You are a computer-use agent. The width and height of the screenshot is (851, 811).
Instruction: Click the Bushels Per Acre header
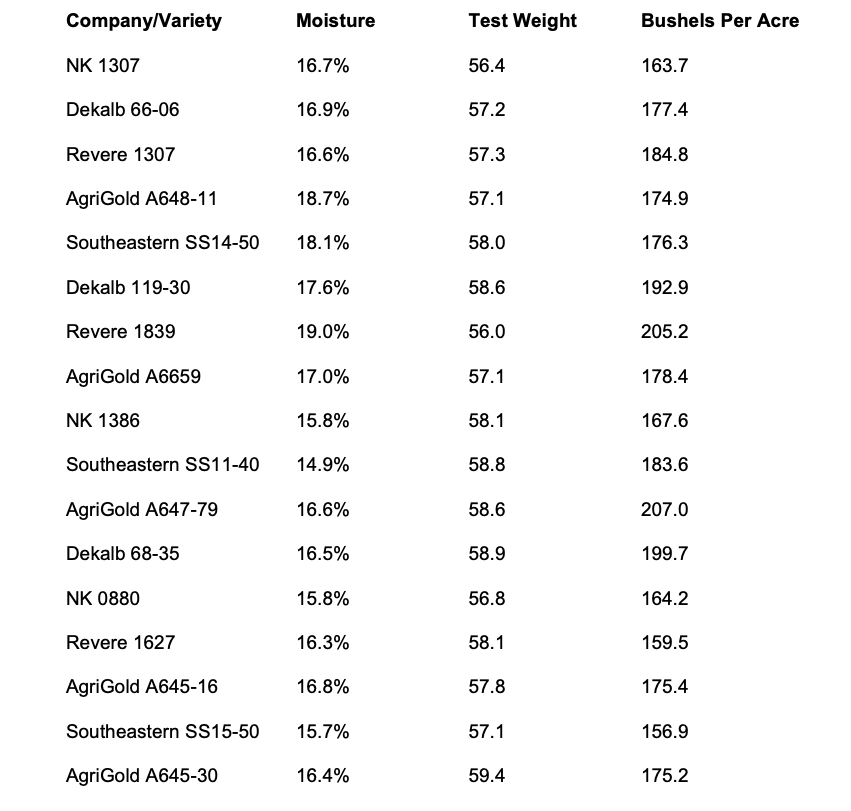click(719, 21)
